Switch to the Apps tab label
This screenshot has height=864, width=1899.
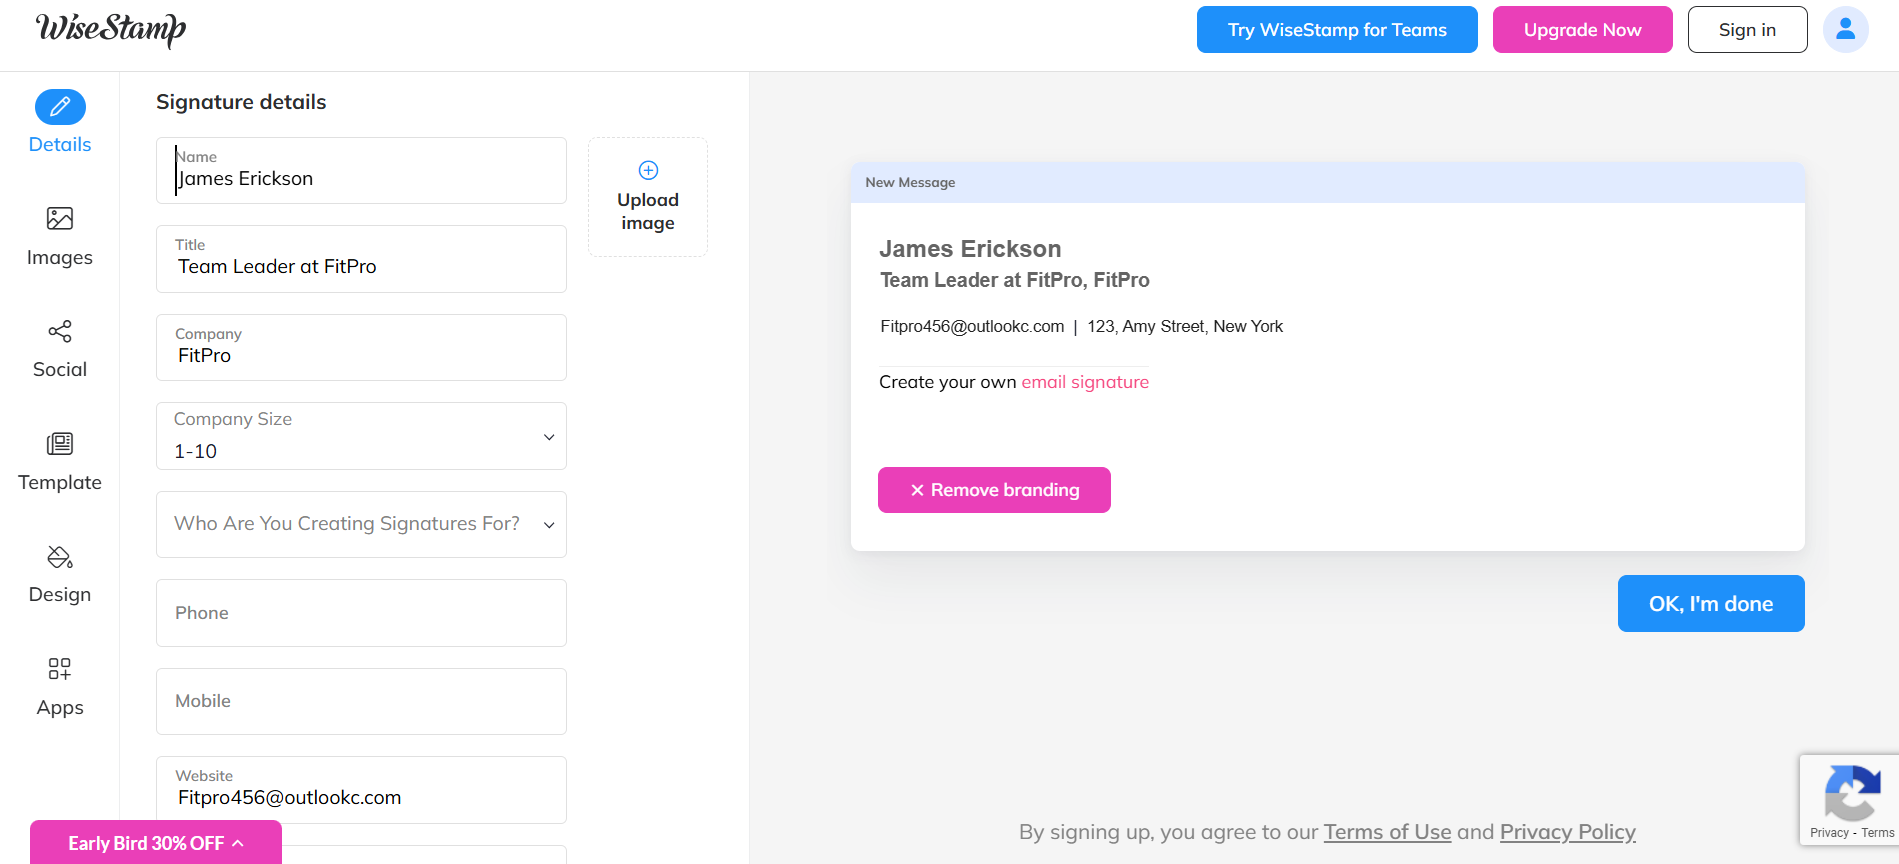60,707
